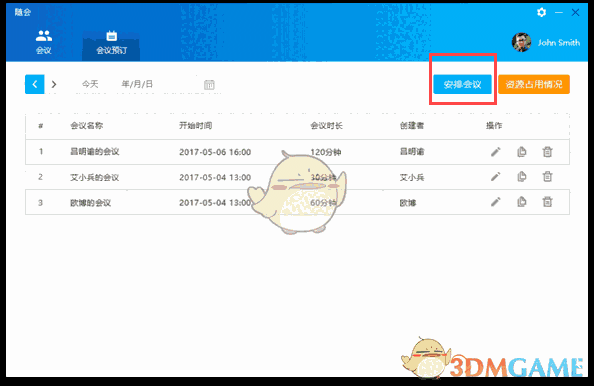Delete the 艾小兵的会议 meeting
The image size is (594, 386).
(x=547, y=177)
